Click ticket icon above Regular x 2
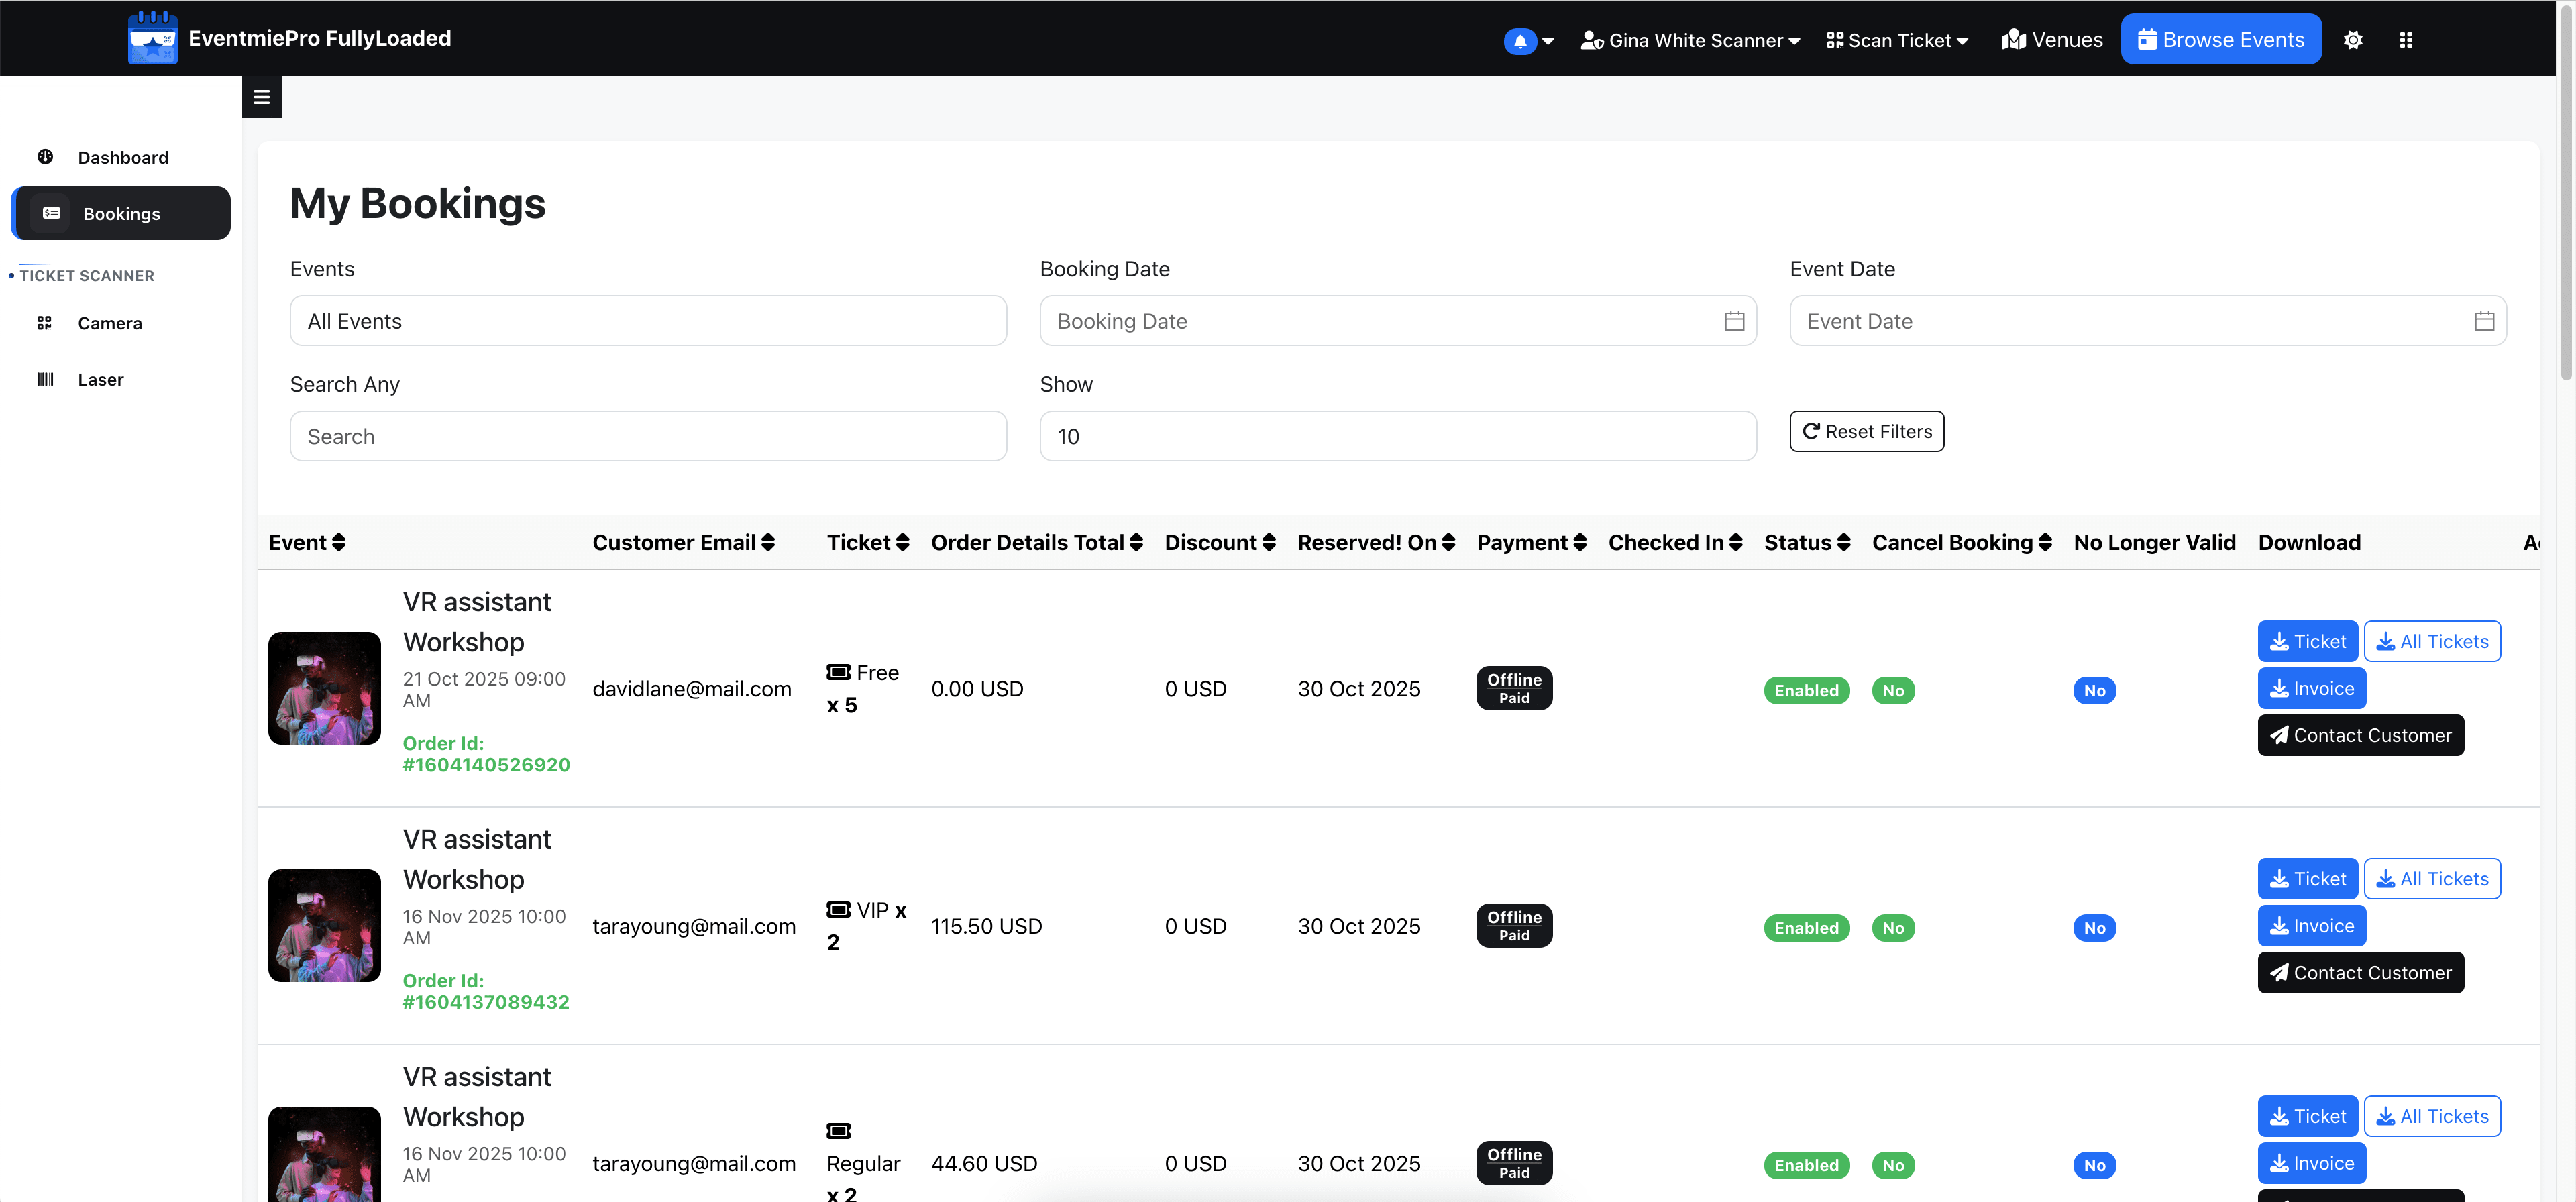 click(838, 1131)
